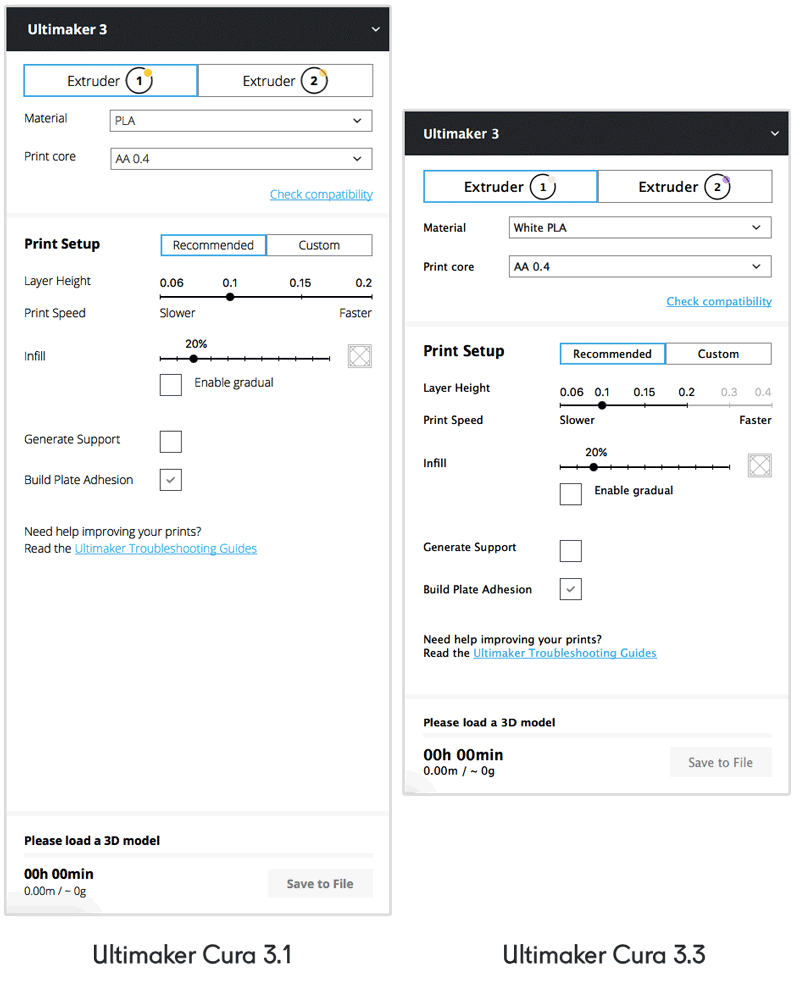
Task: Select Extruder 1 circle icon in Cura 3.3 panel
Action: 542,187
